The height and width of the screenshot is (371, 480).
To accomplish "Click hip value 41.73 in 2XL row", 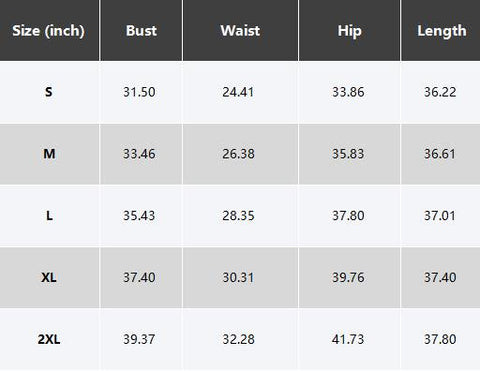I will pyautogui.click(x=348, y=339).
